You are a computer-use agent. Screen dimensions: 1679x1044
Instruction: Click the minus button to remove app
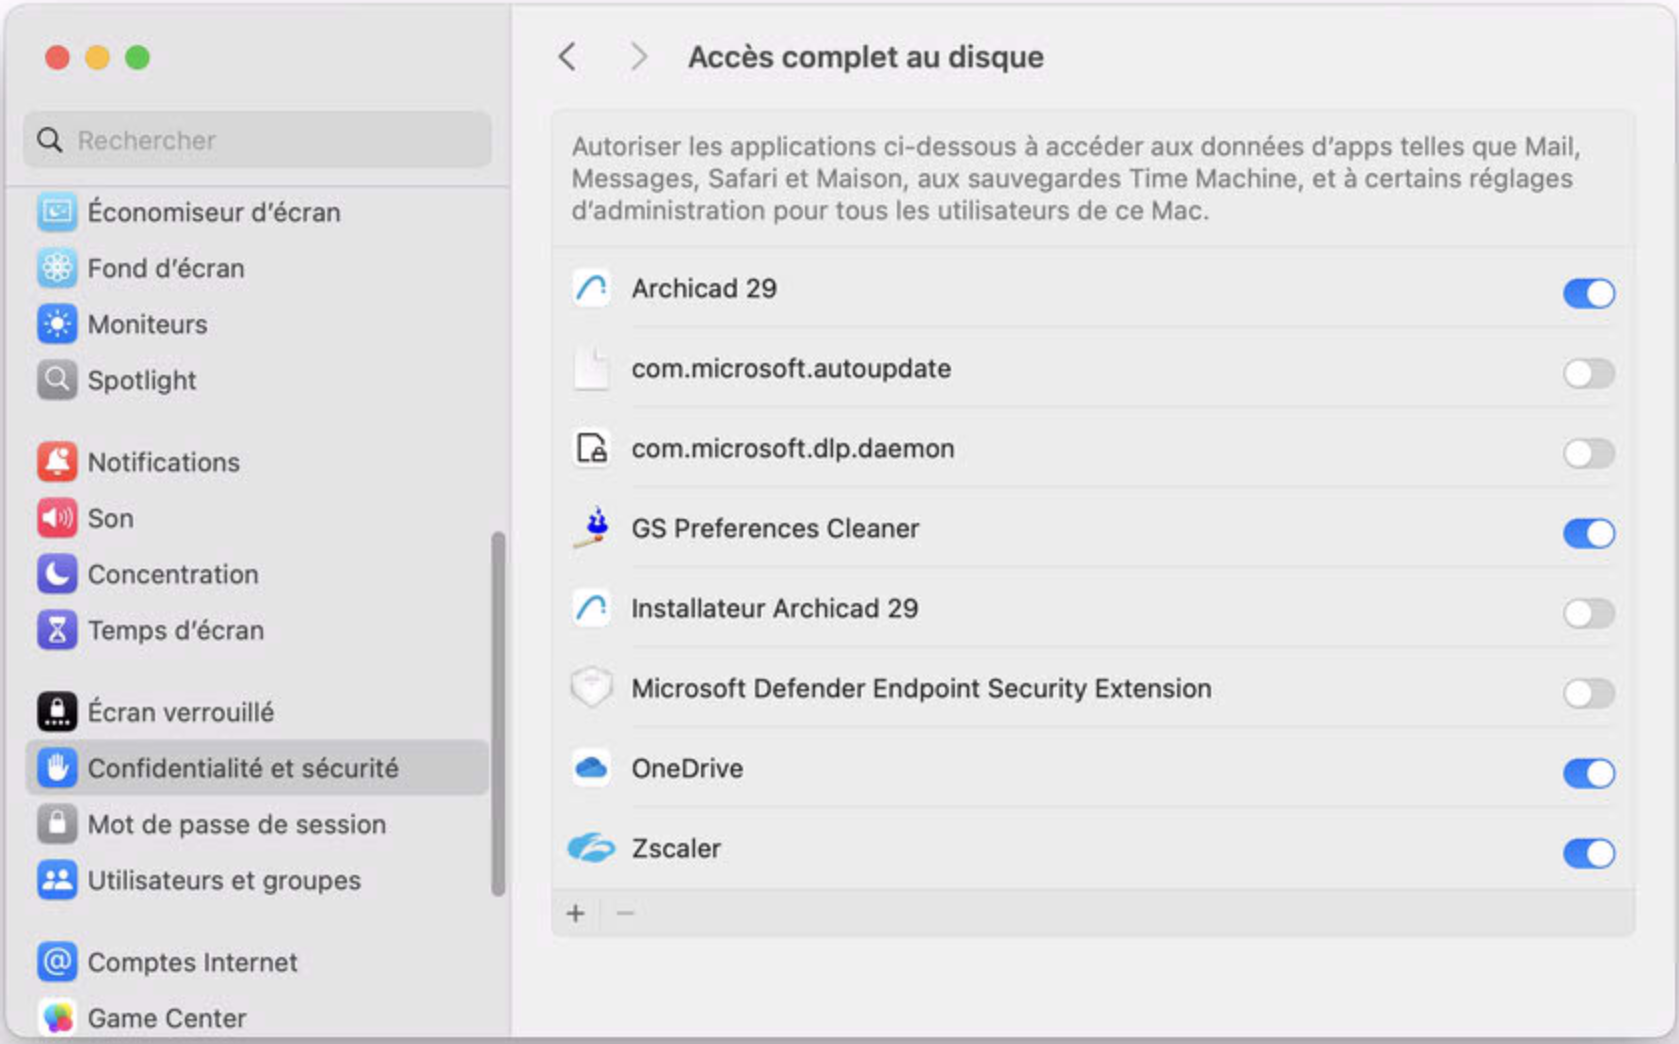(626, 913)
